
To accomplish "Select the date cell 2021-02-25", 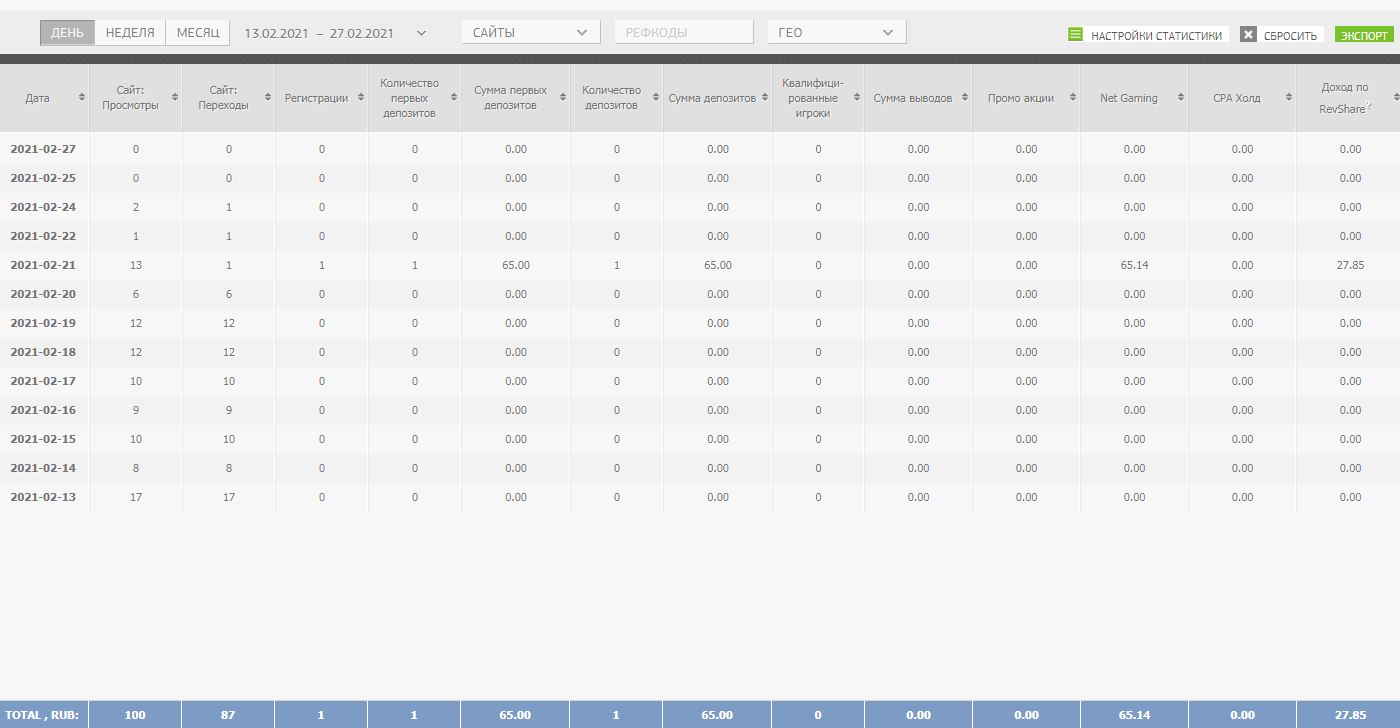I will [x=43, y=178].
